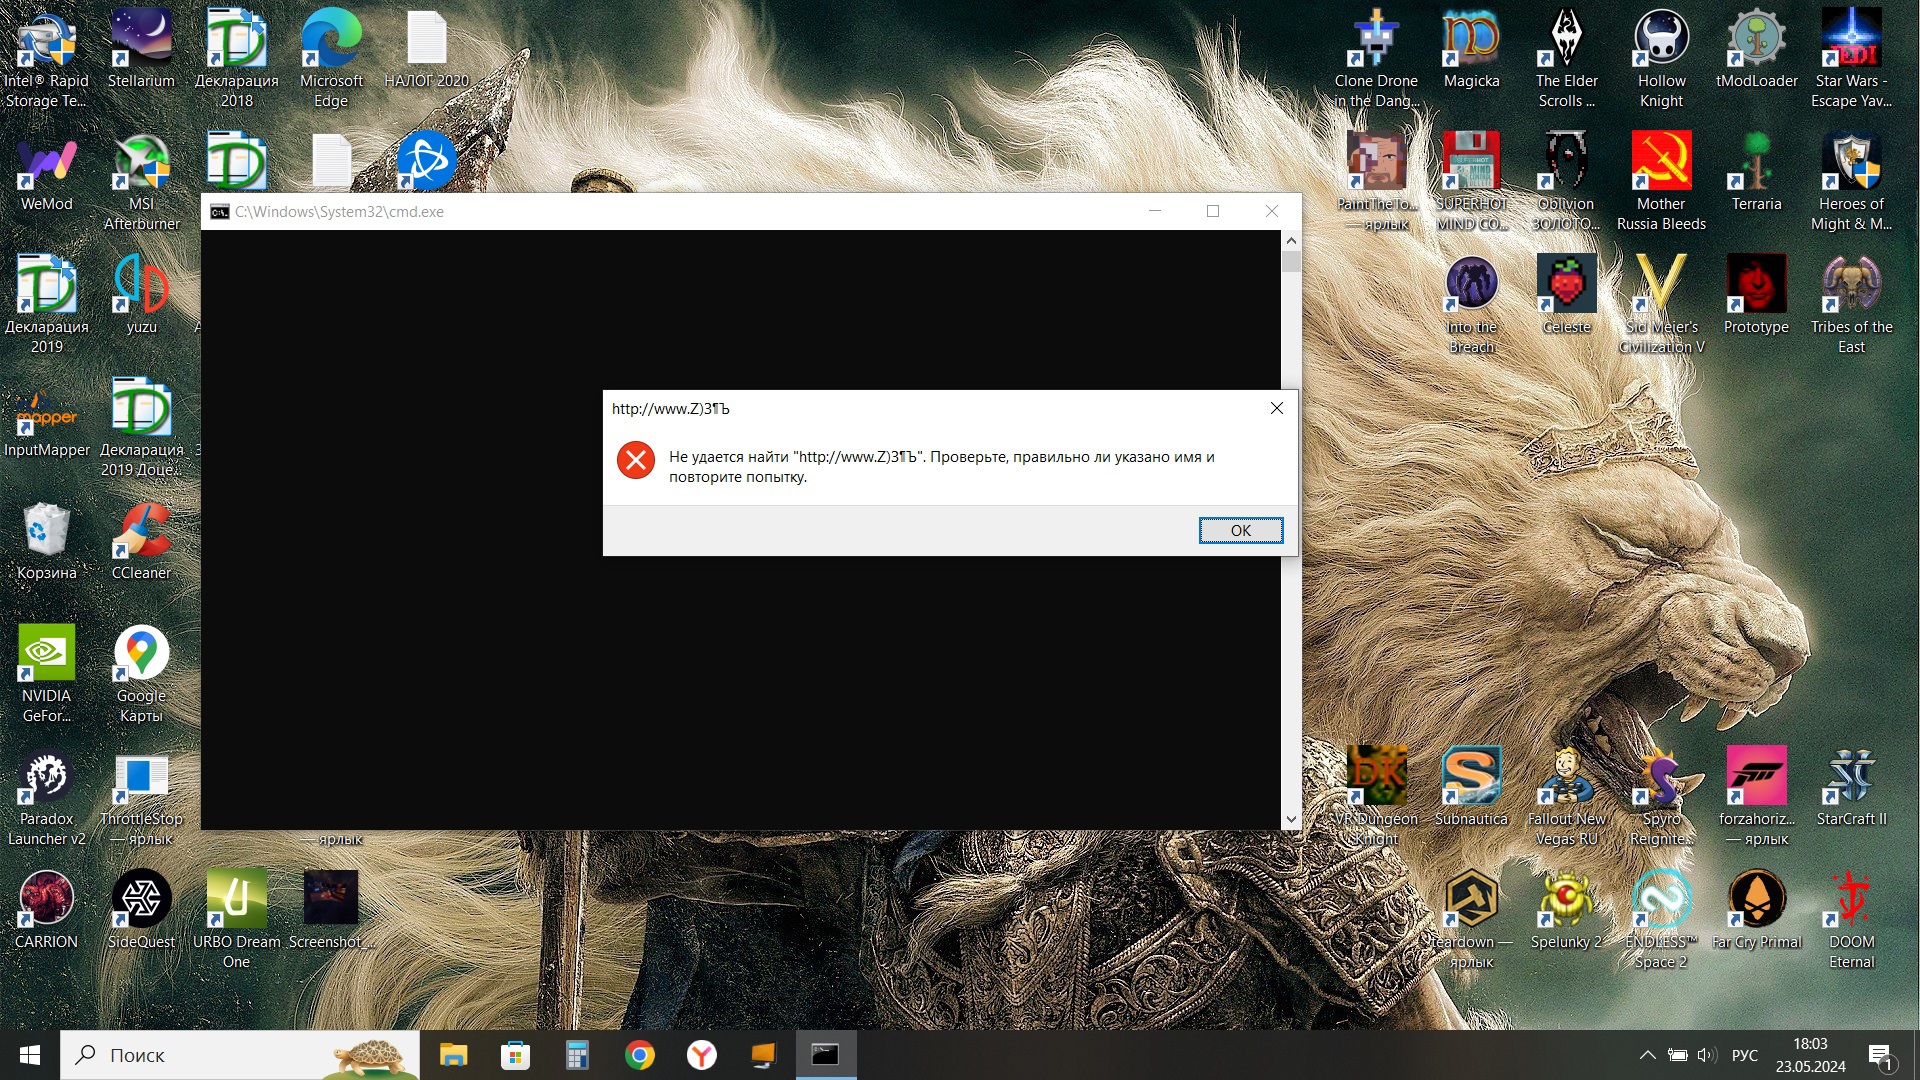Launch Yandex Browser from taskbar

click(x=702, y=1055)
